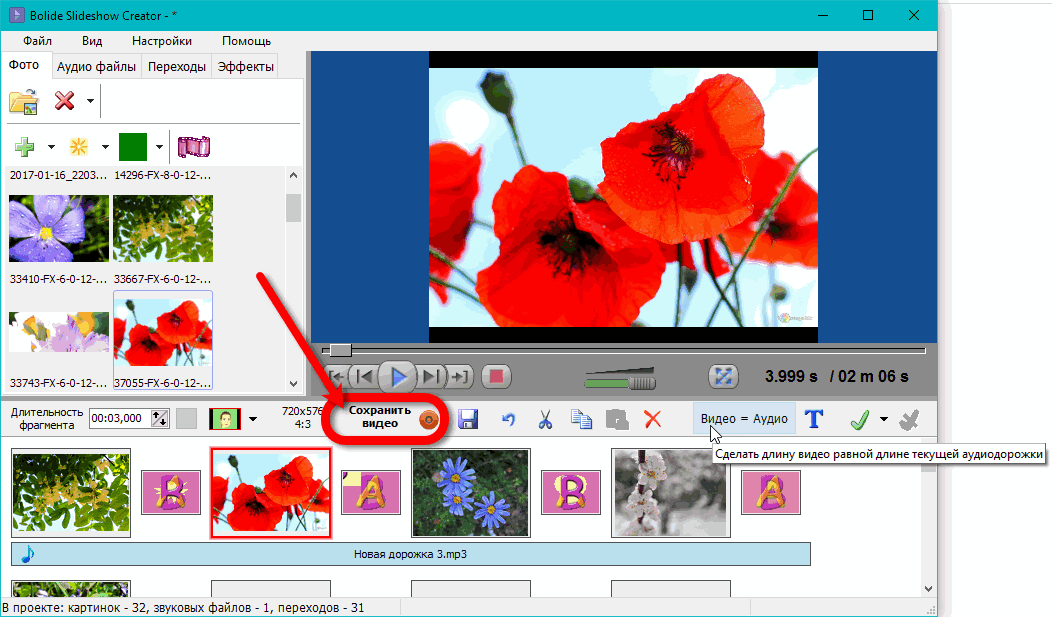
Task: Click the fragment duration input field
Action: click(119, 418)
